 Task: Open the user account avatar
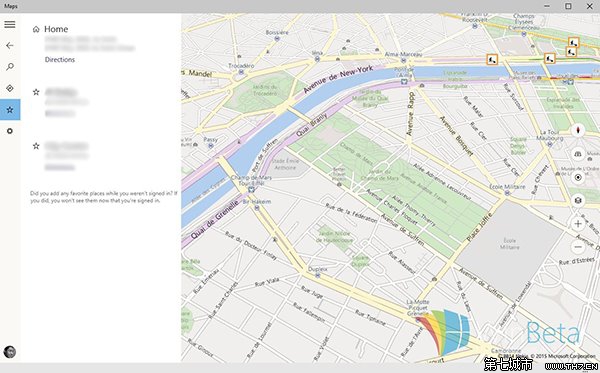(10, 352)
